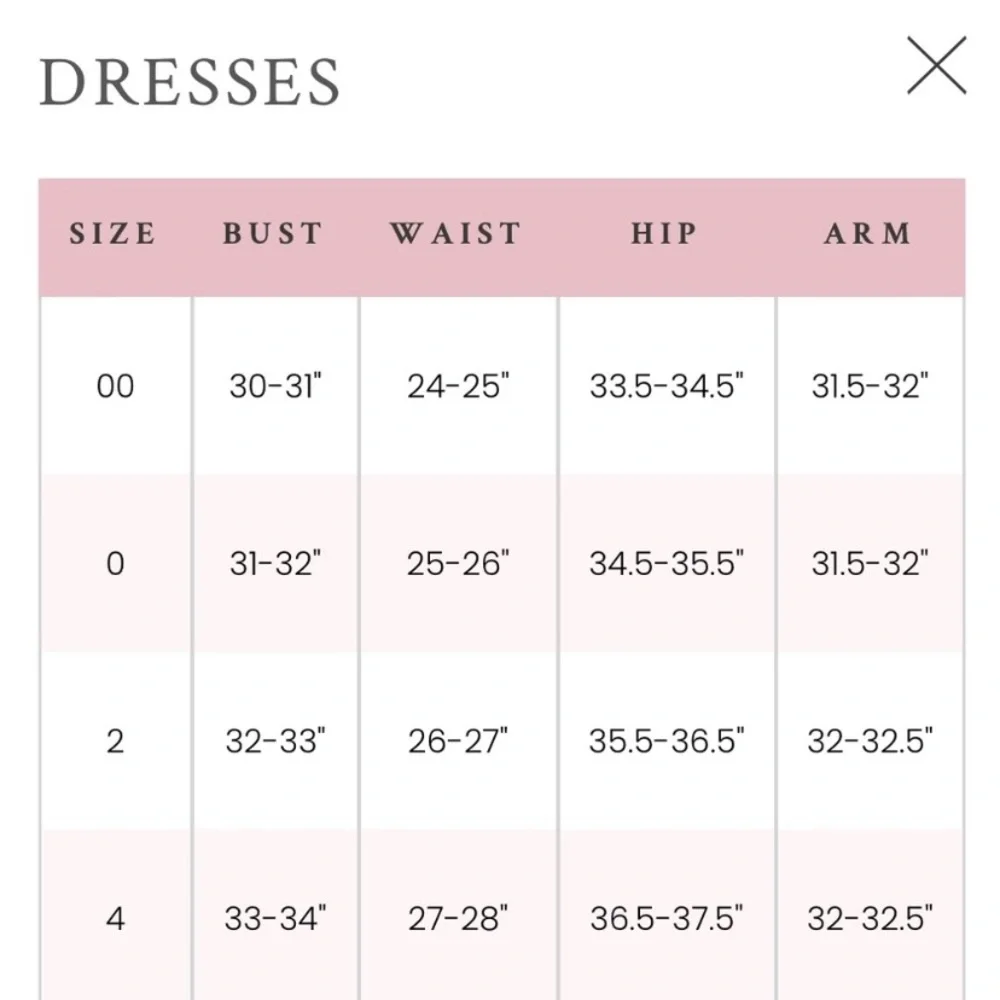The width and height of the screenshot is (1000, 1000).
Task: Select the SIZE column header
Action: (113, 233)
